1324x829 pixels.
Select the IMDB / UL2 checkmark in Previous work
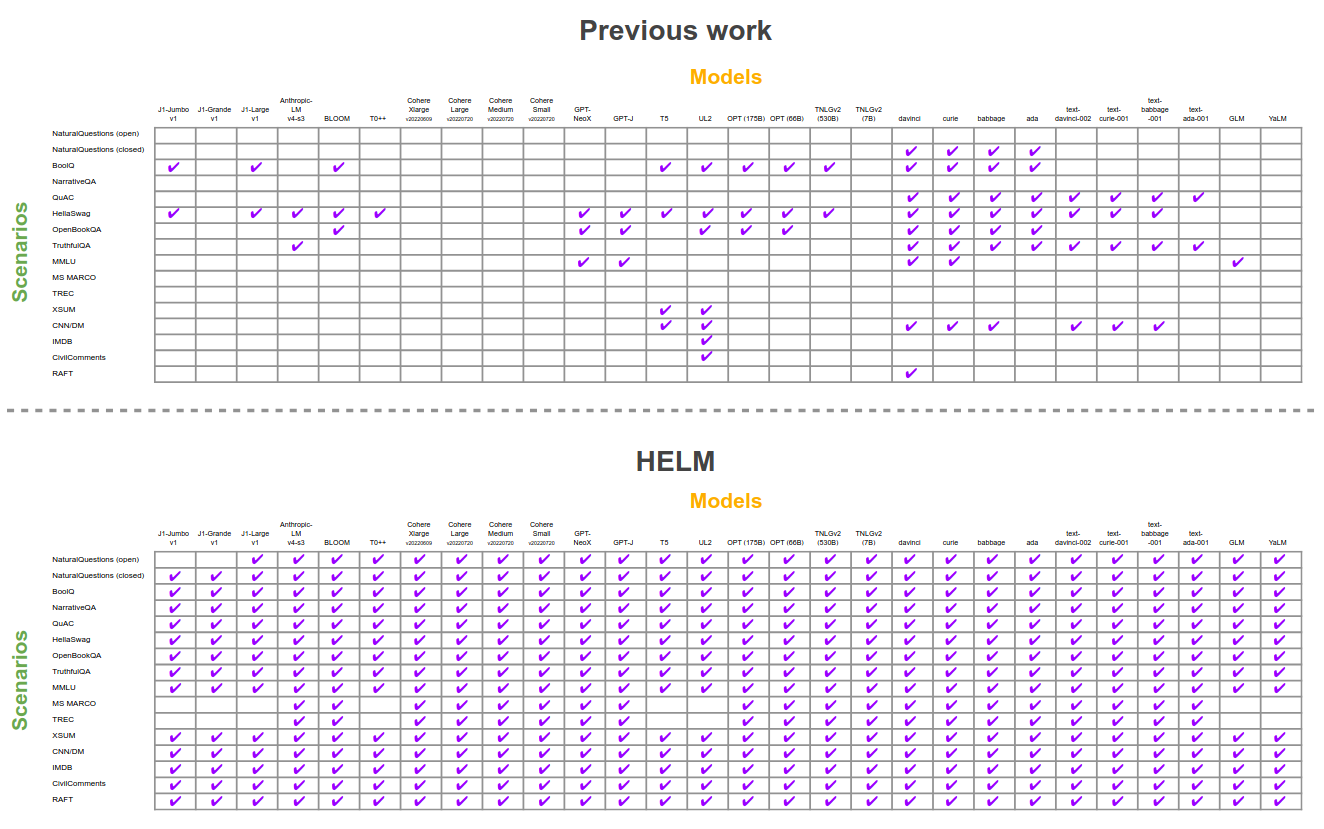point(706,342)
